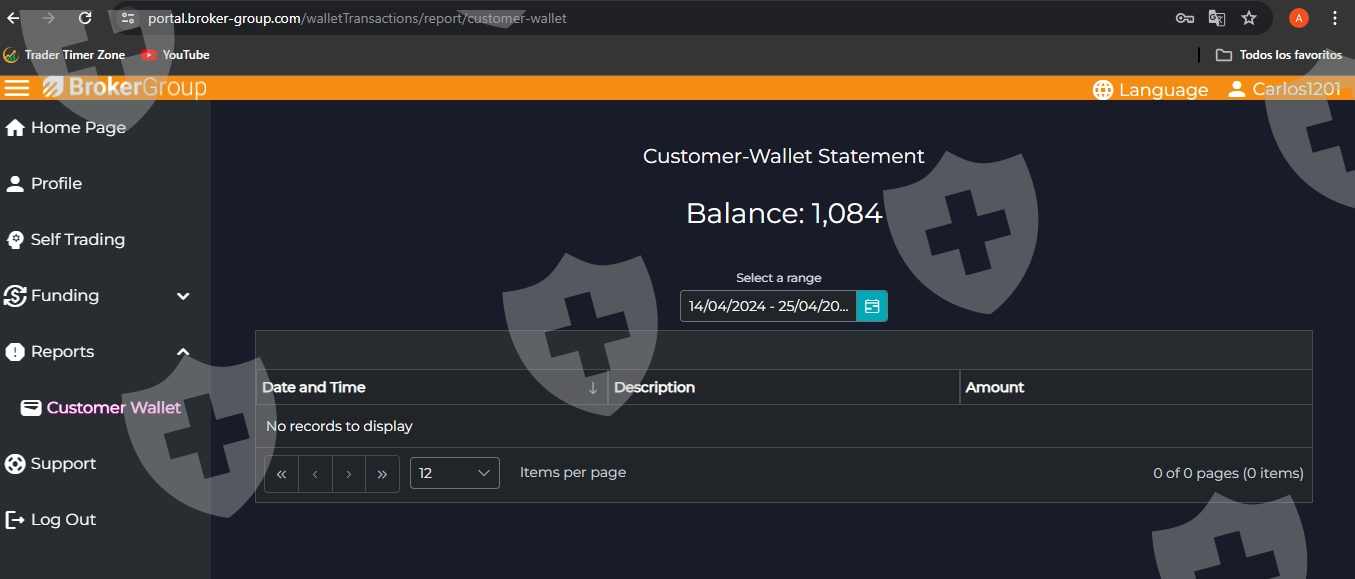
Task: Click the translate page icon
Action: pyautogui.click(x=1217, y=18)
